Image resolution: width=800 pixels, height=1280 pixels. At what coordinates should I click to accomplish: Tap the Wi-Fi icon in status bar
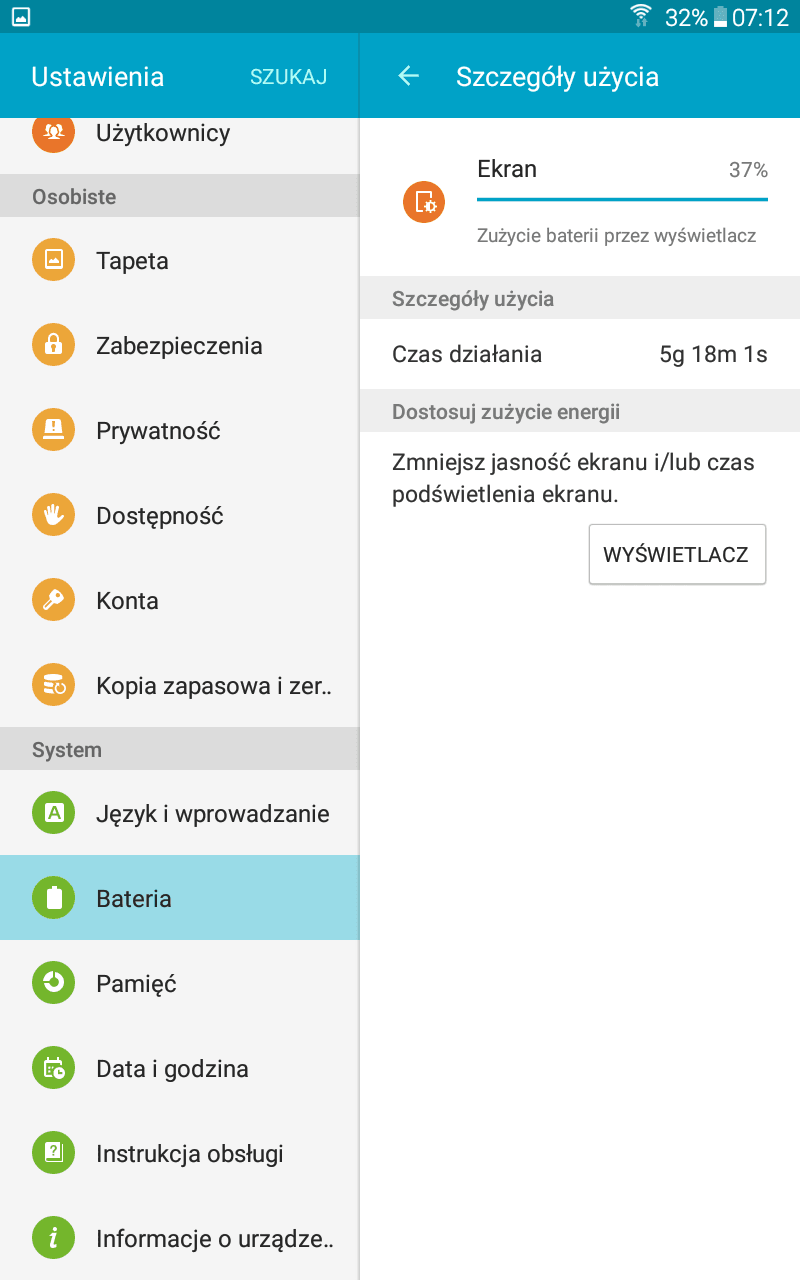tap(641, 16)
